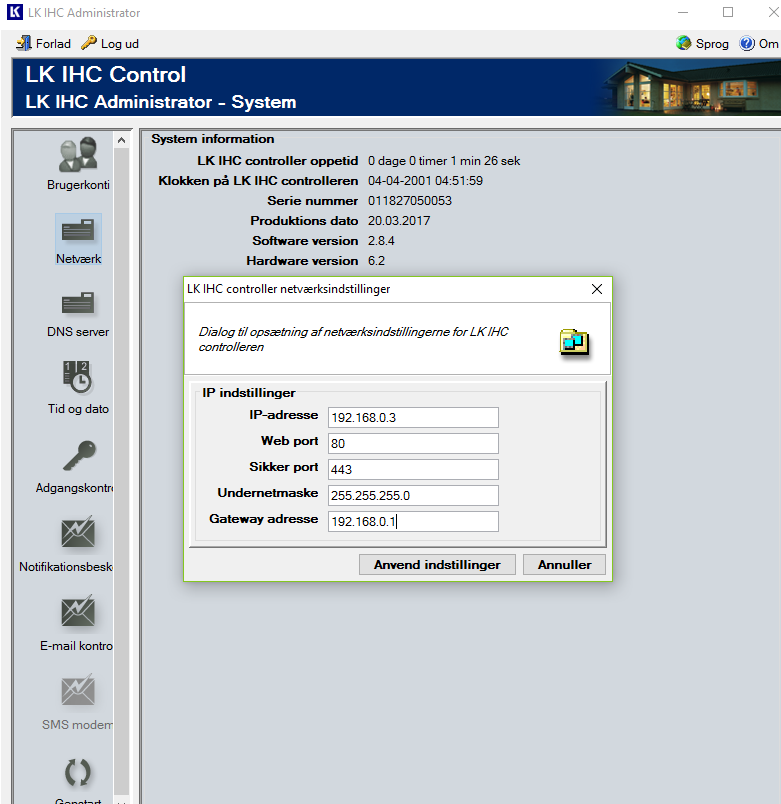Open Notifikationsbeskeder envelope icon
This screenshot has width=781, height=804.
click(x=78, y=533)
